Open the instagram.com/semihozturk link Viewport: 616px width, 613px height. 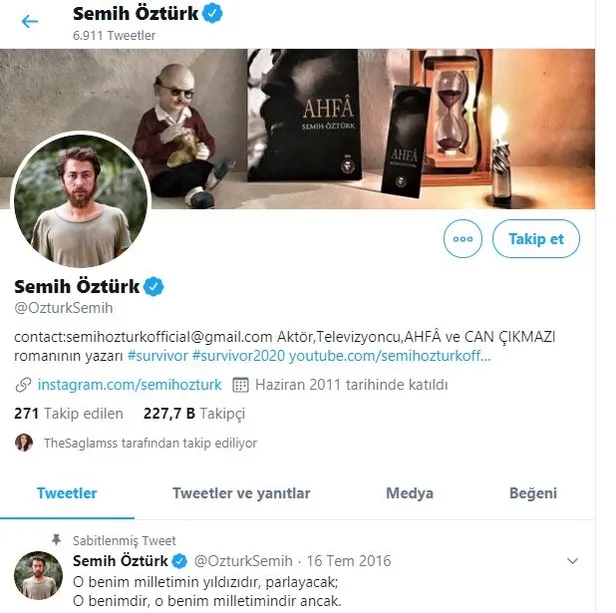coord(130,384)
